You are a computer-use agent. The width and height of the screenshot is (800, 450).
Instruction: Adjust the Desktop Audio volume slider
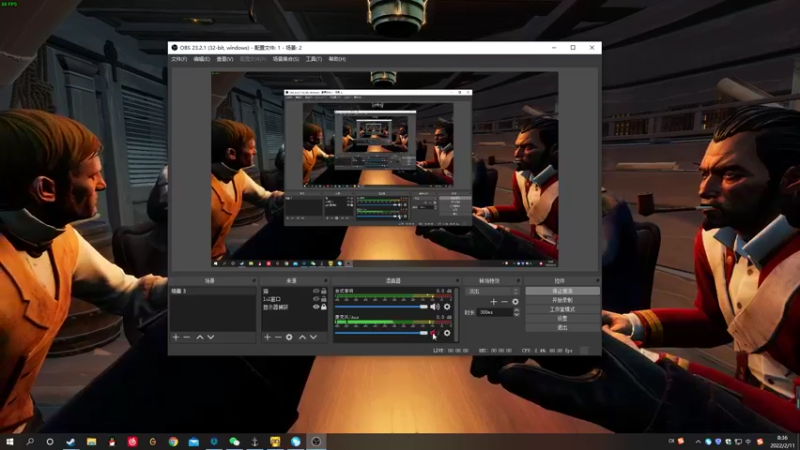pos(381,307)
